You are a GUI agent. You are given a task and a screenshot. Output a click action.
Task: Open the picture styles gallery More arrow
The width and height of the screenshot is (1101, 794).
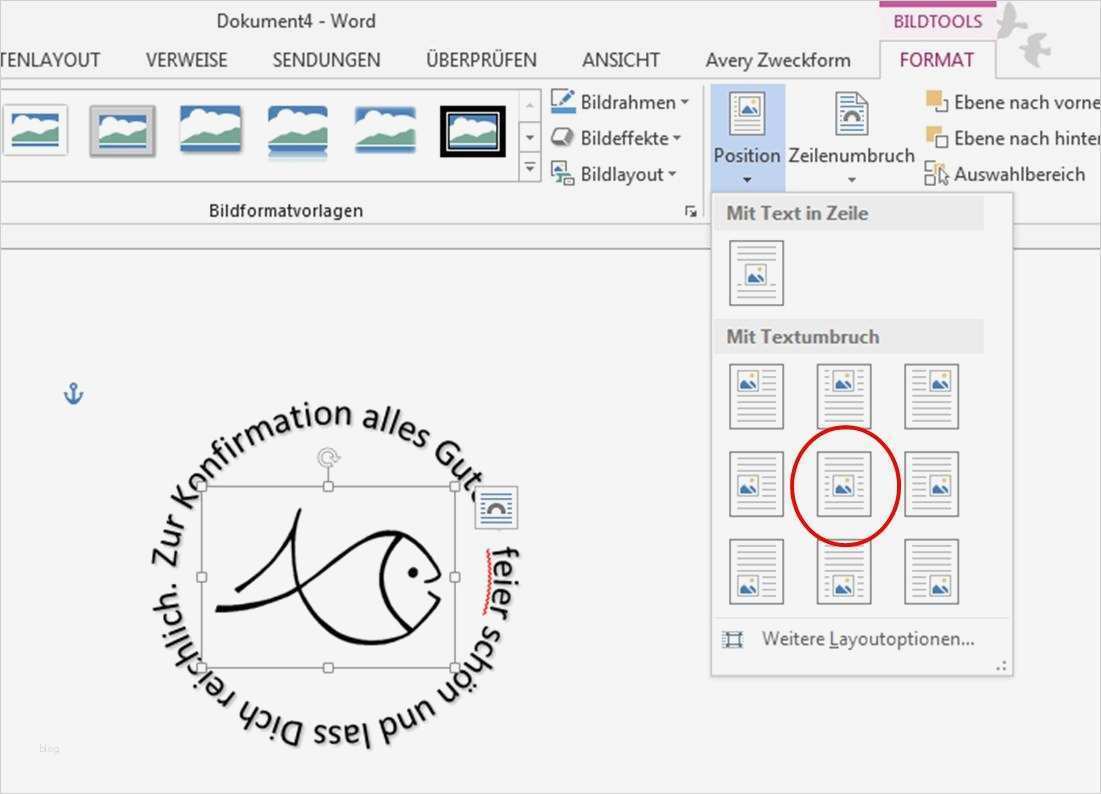coord(530,168)
